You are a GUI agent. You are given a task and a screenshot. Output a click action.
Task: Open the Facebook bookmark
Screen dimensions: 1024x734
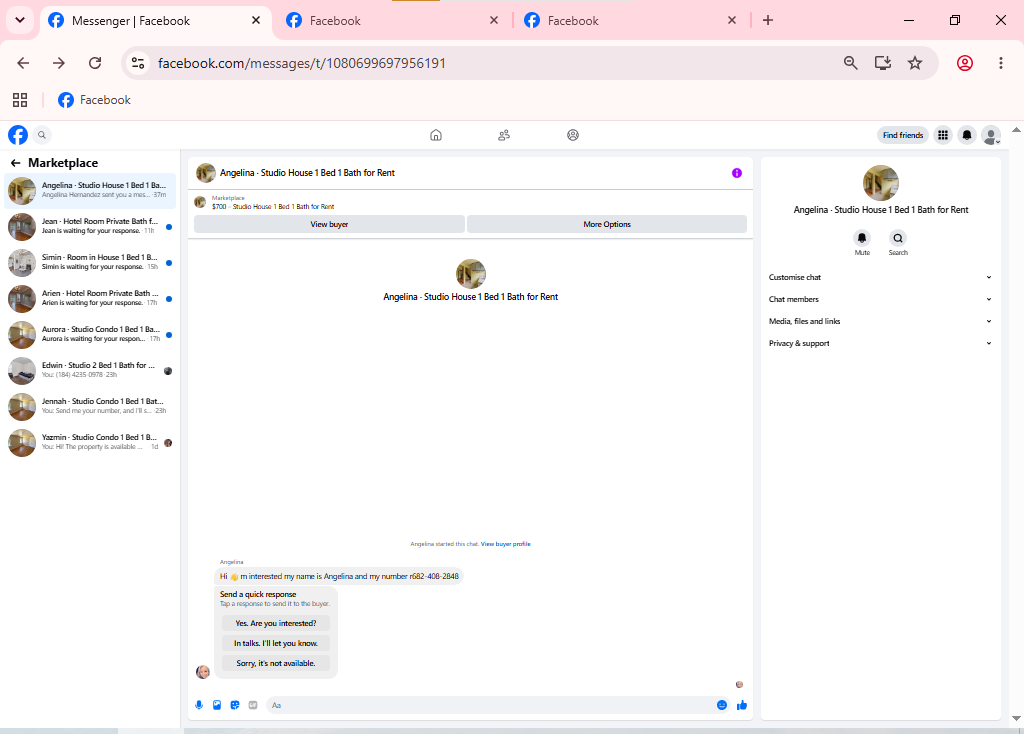click(x=94, y=100)
